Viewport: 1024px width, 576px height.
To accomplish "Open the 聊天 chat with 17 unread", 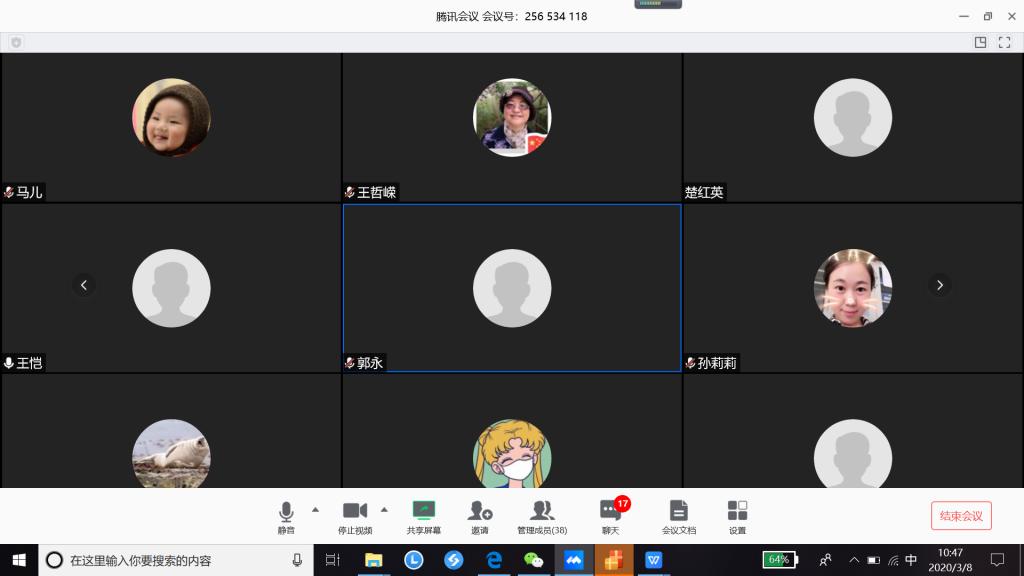I will click(610, 516).
